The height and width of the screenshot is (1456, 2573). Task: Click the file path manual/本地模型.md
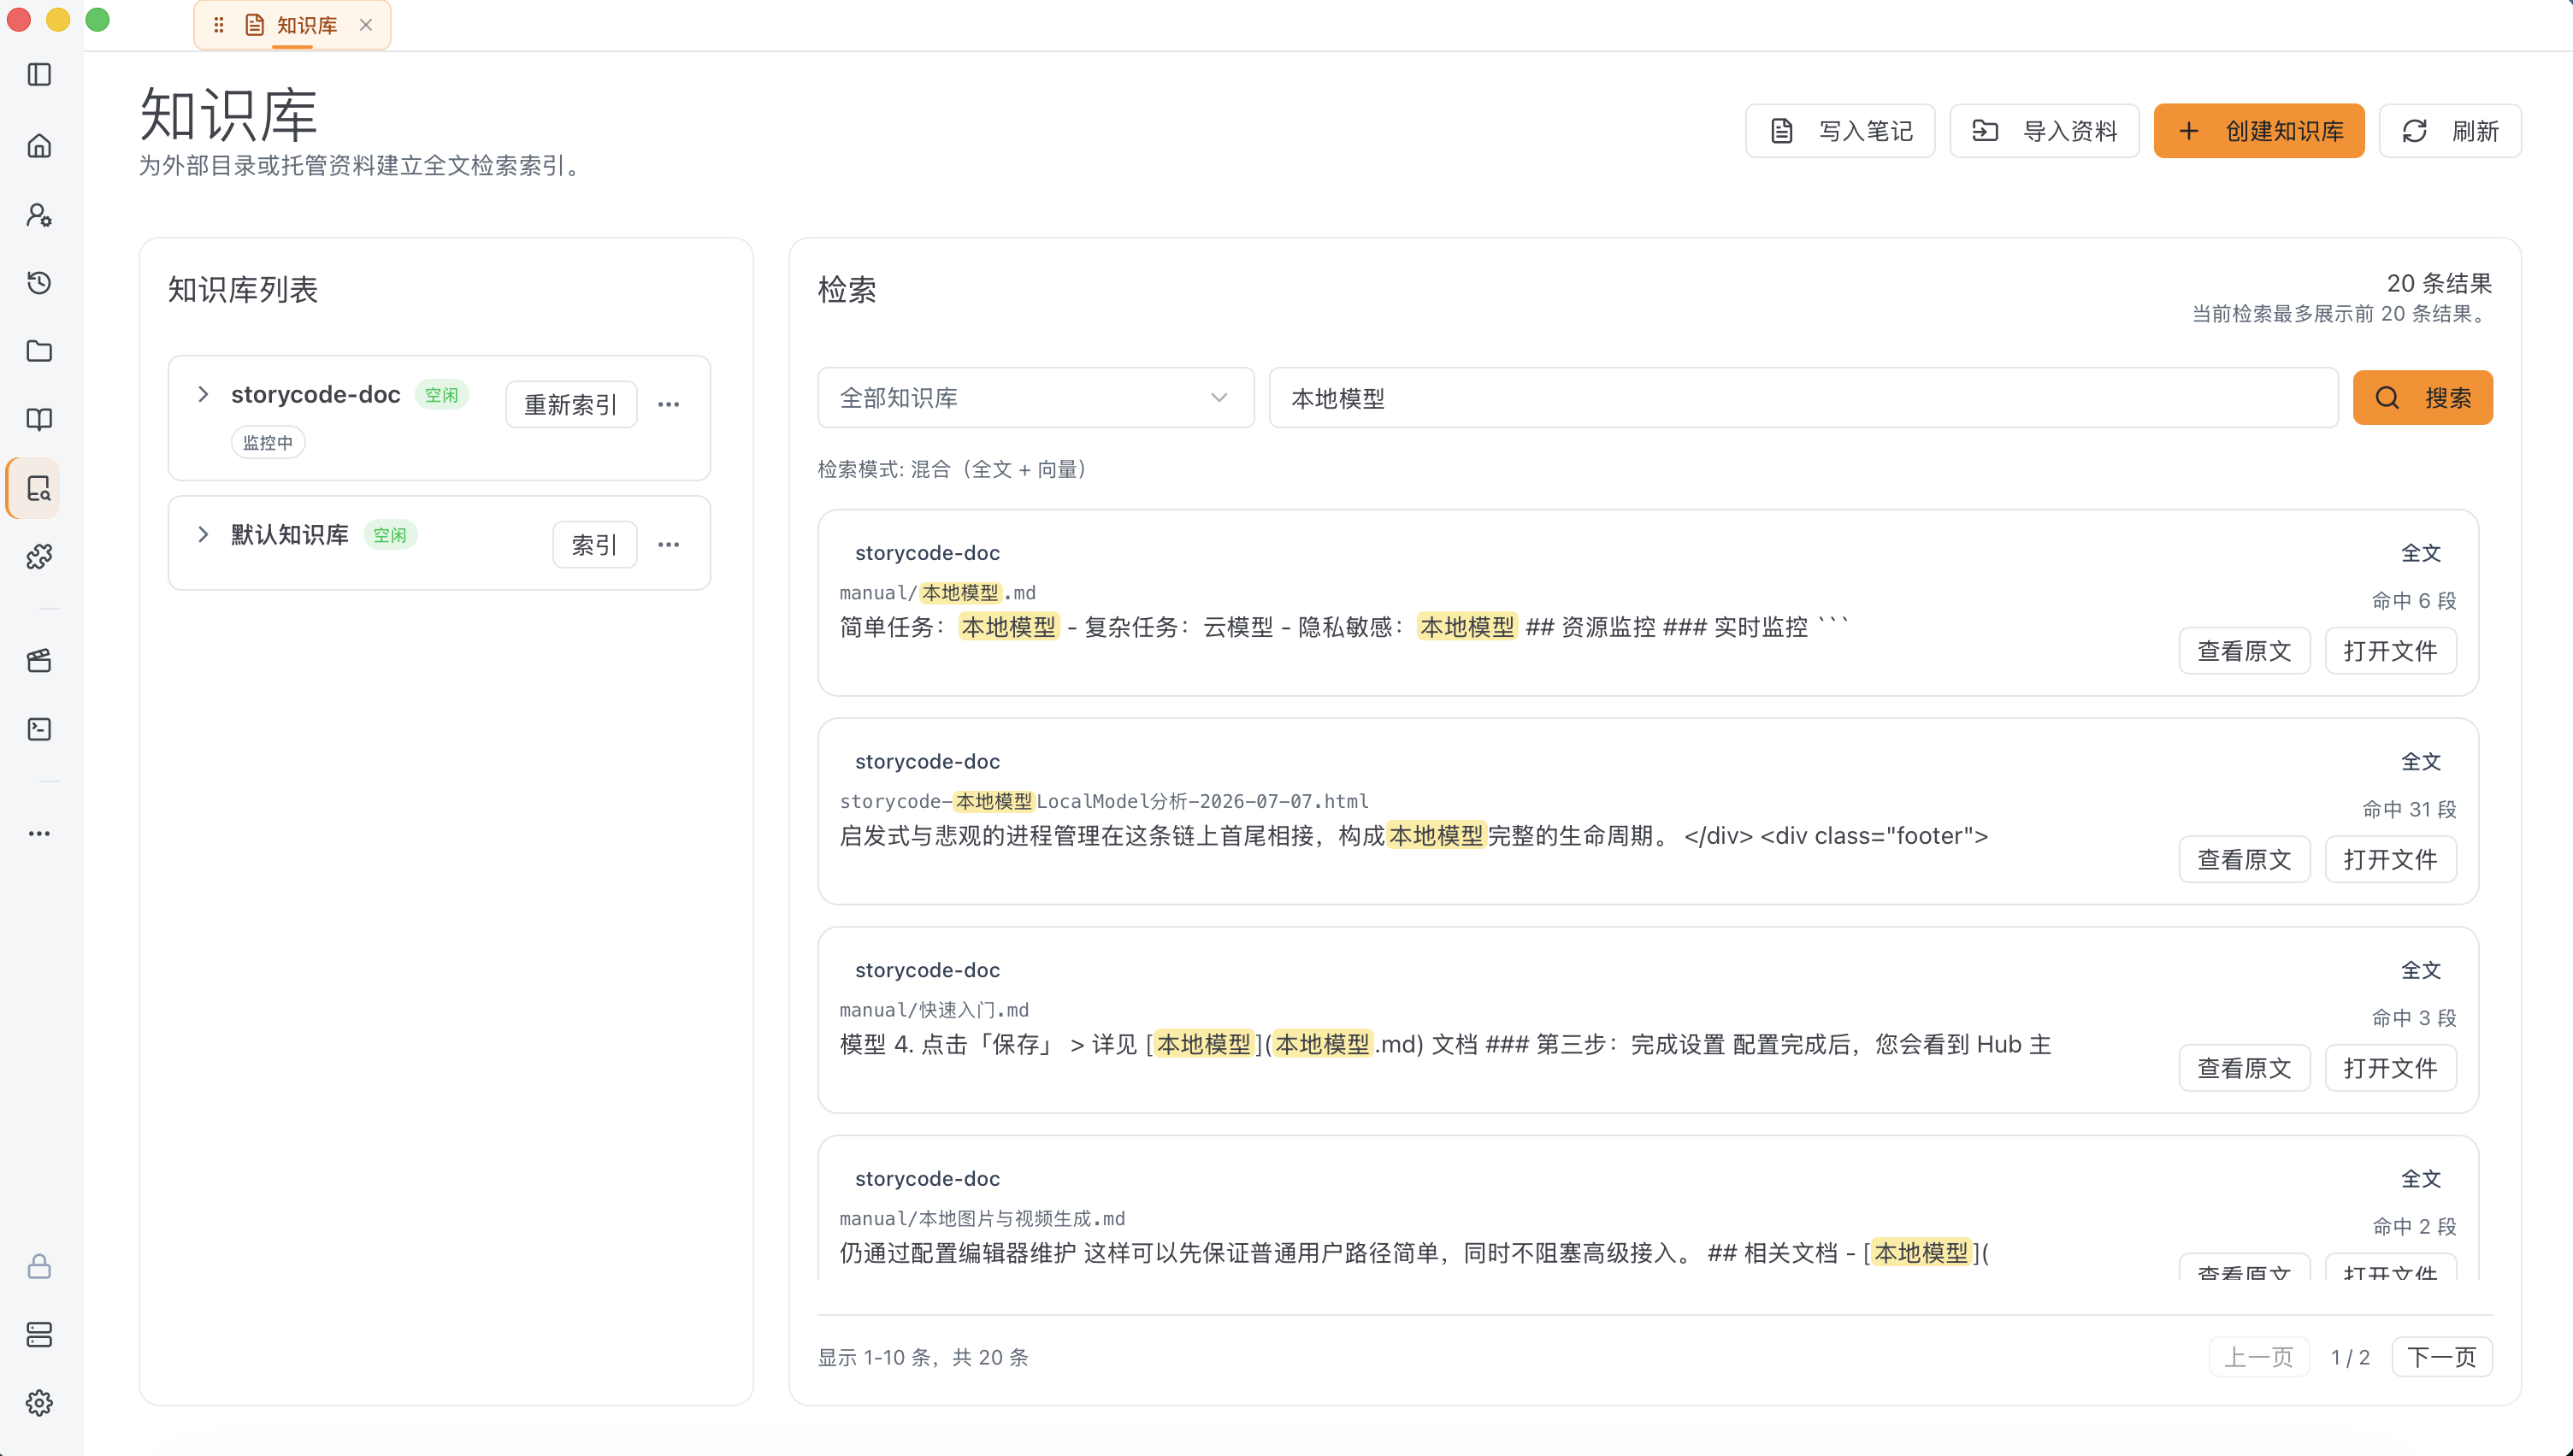tap(937, 593)
